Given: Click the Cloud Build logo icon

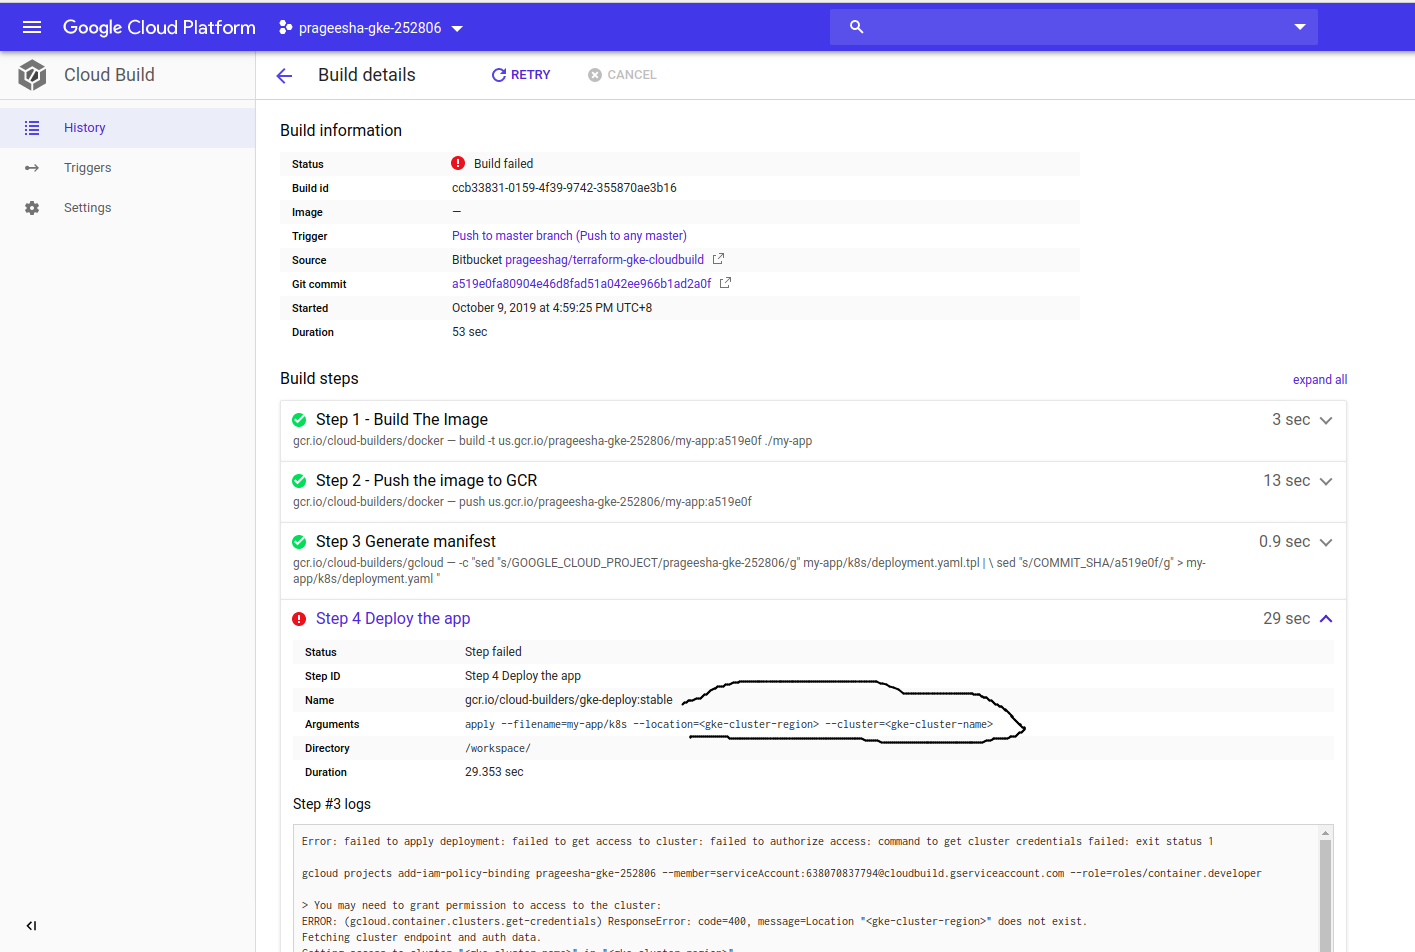Looking at the screenshot, I should click(x=32, y=75).
